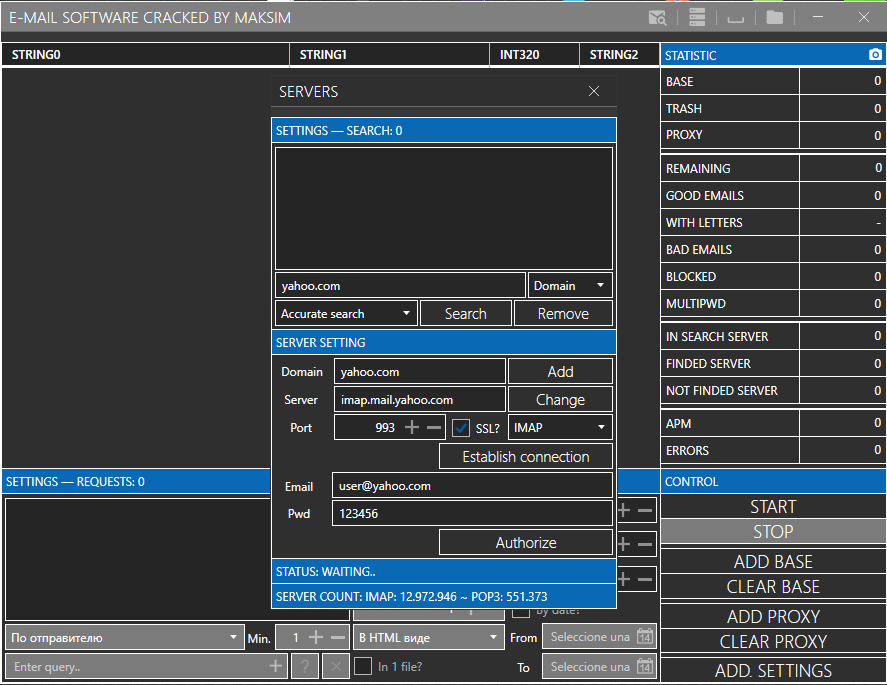Open ADD. SETTINGS button
The image size is (887, 685).
773,671
